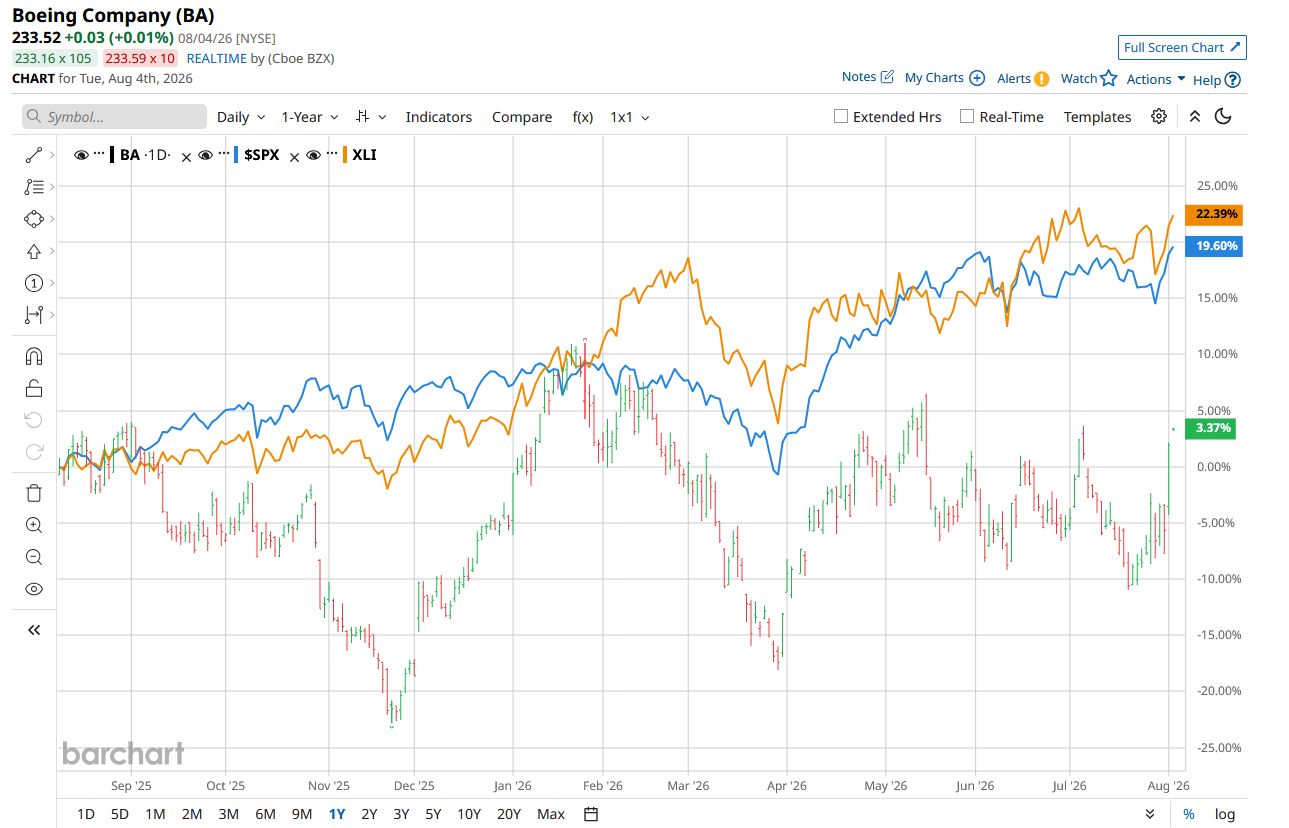Collapse the chart toolbar with double chevron
This screenshot has width=1289, height=828.
1194,116
